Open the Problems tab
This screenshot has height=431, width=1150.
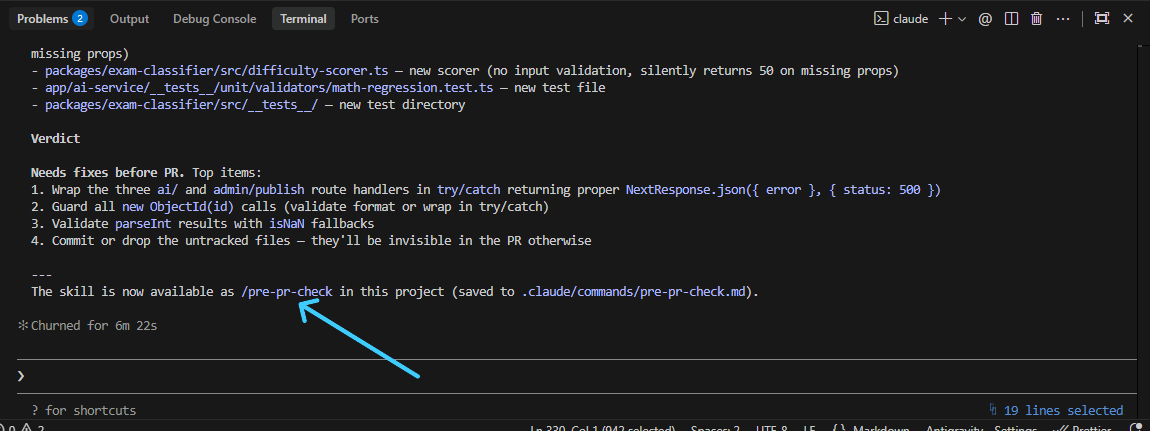point(51,19)
